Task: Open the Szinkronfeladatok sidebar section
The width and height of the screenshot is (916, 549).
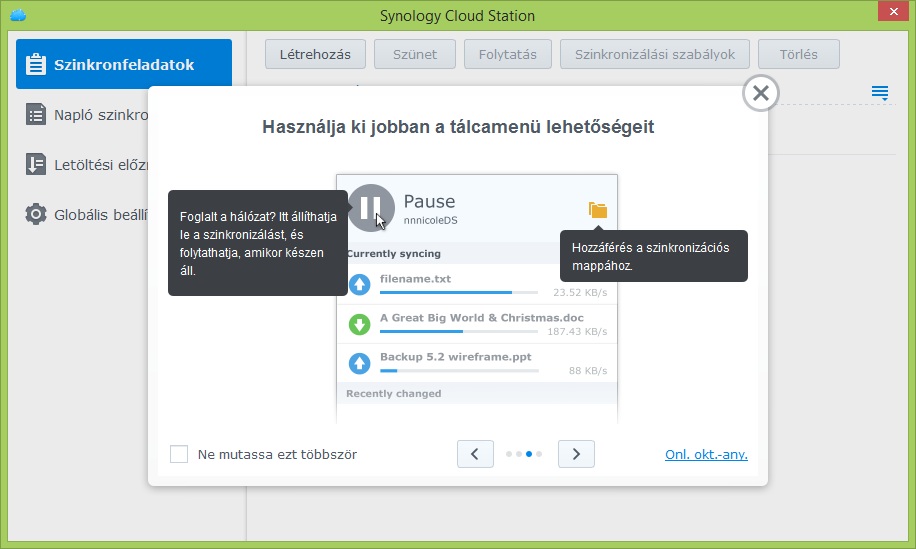Action: coord(124,64)
